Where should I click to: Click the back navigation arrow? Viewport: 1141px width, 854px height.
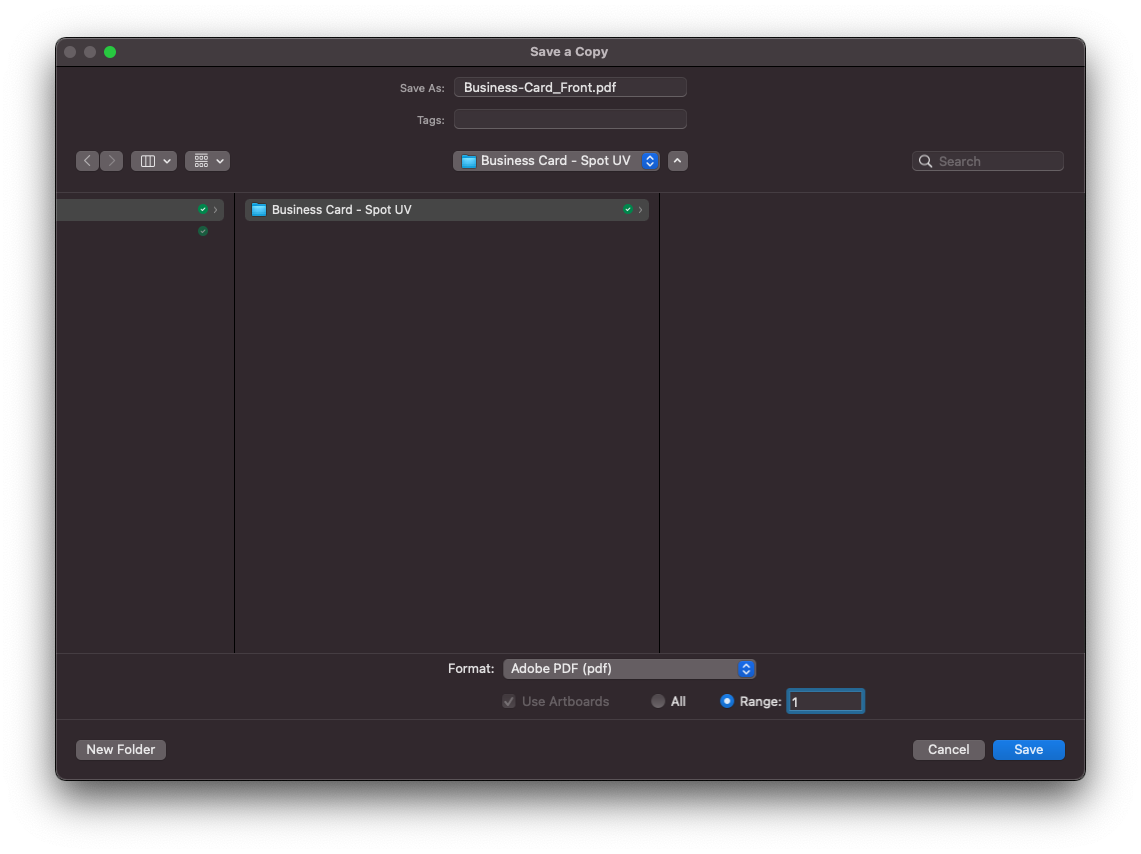click(87, 160)
